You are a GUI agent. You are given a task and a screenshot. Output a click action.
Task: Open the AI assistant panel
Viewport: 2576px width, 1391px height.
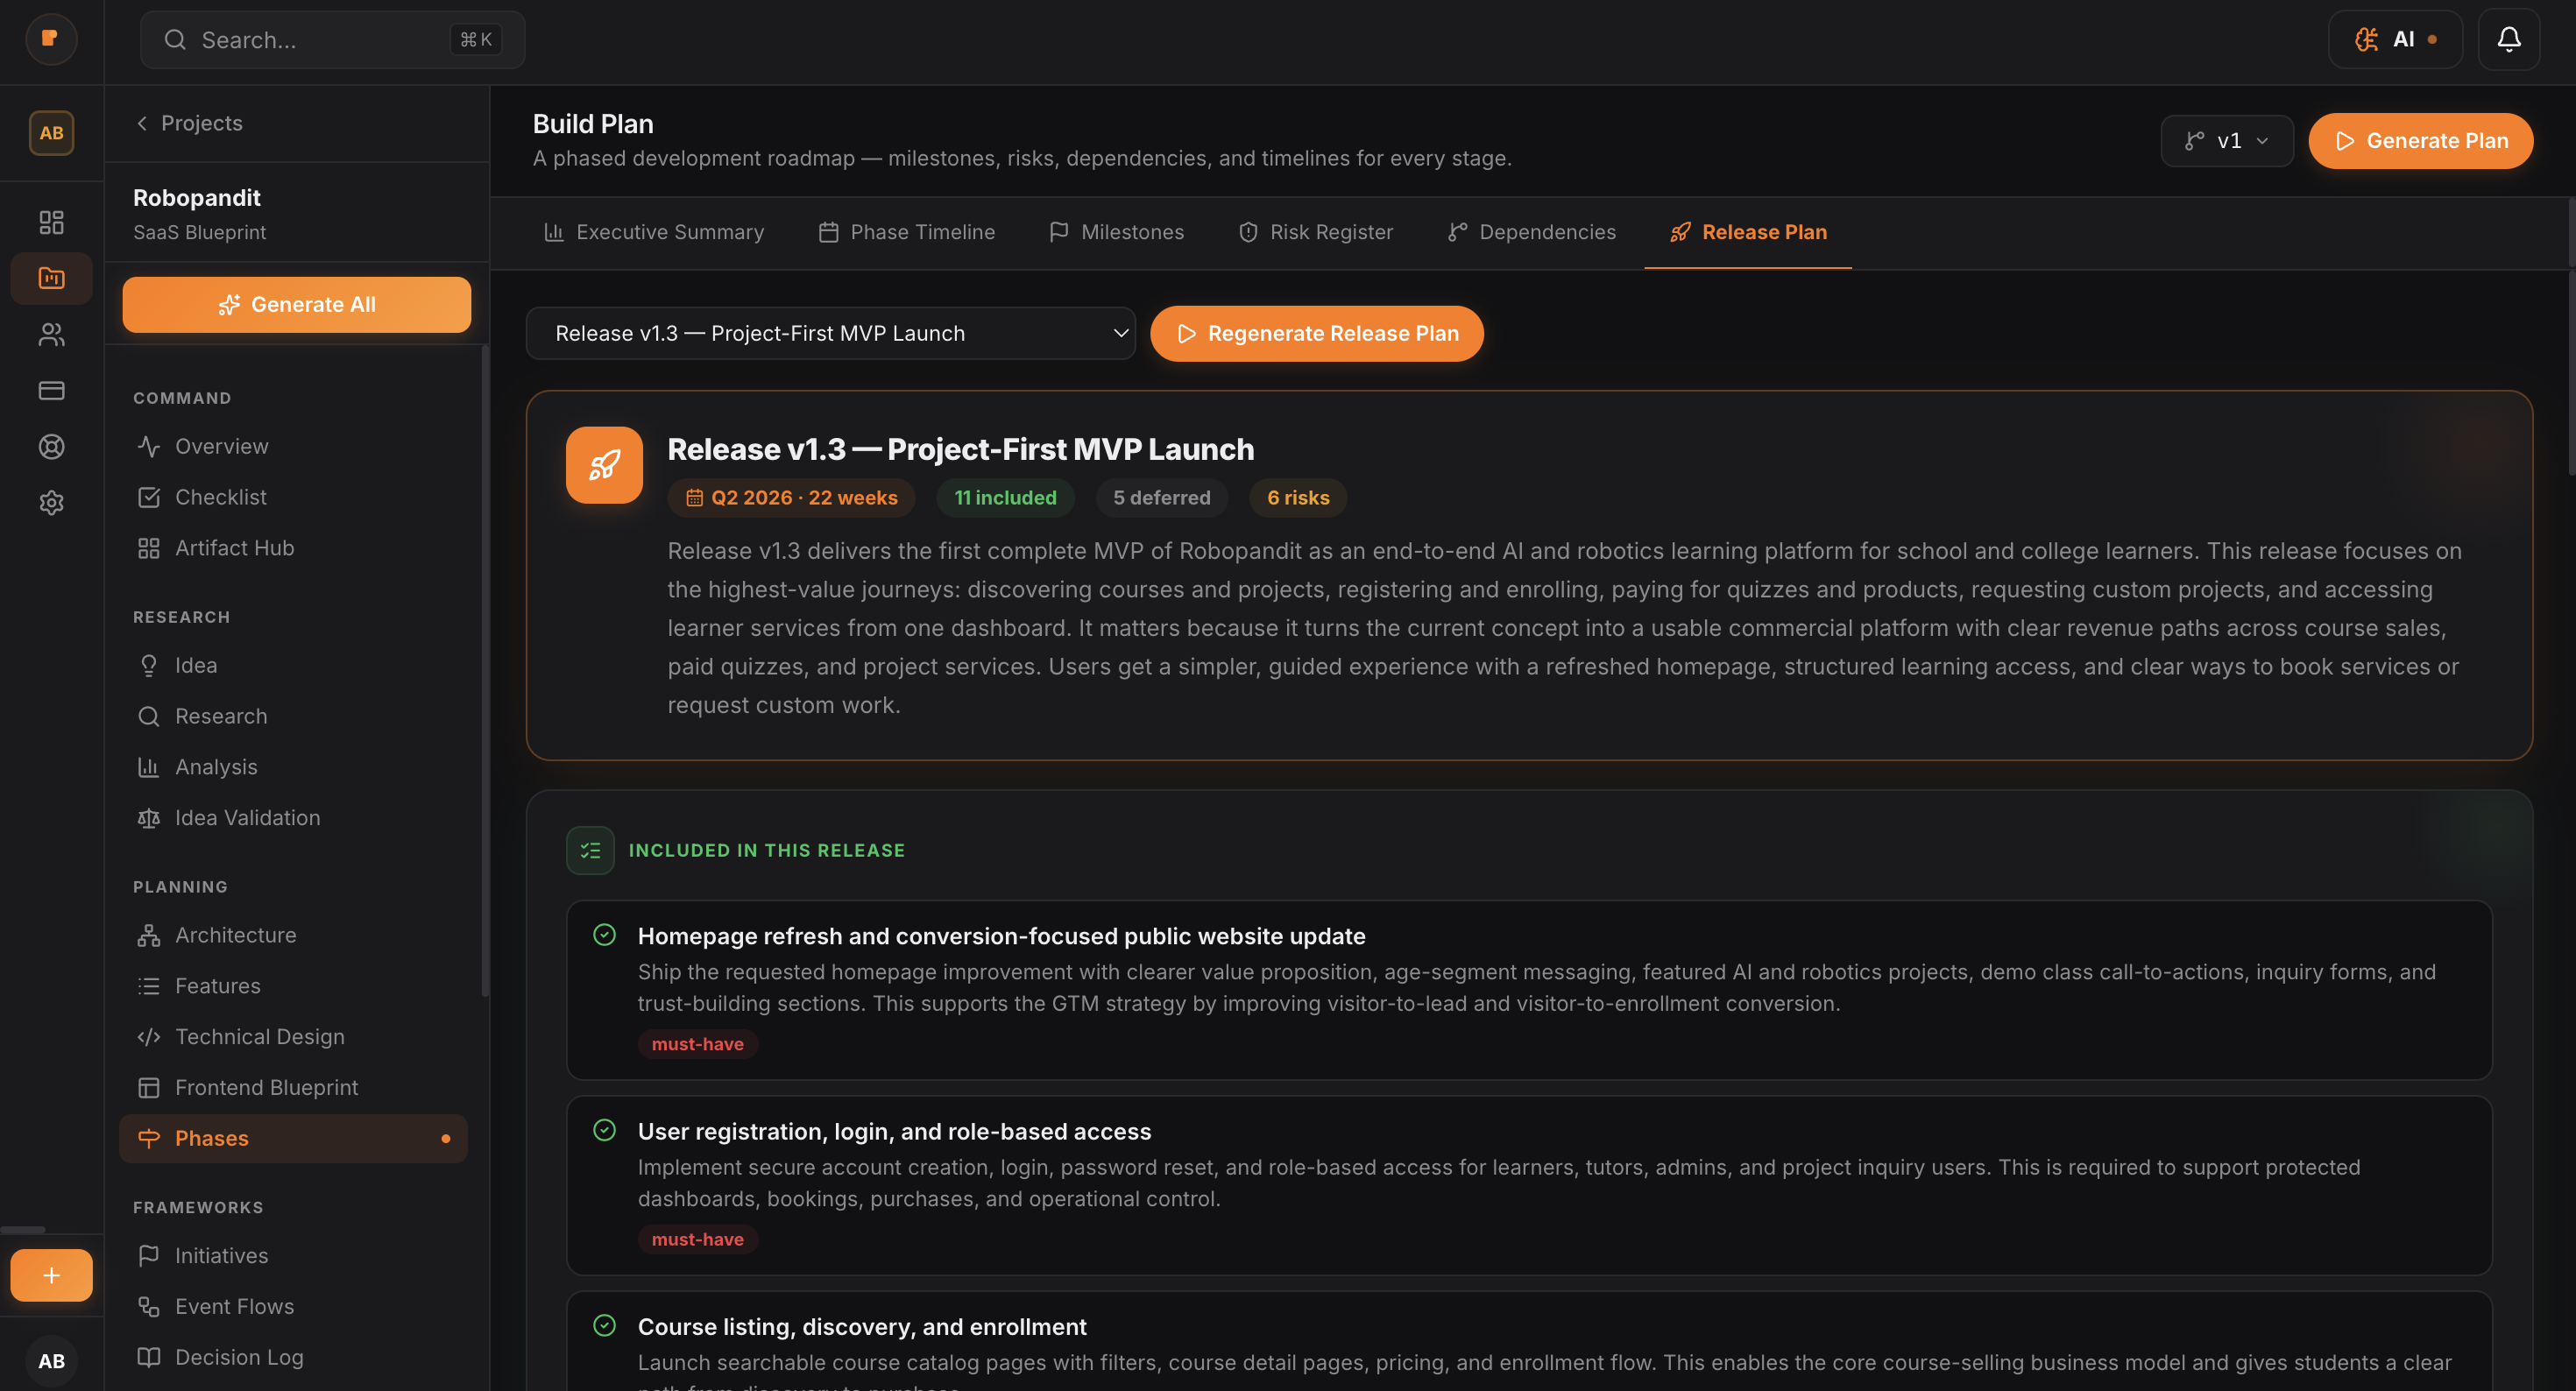pos(2395,39)
